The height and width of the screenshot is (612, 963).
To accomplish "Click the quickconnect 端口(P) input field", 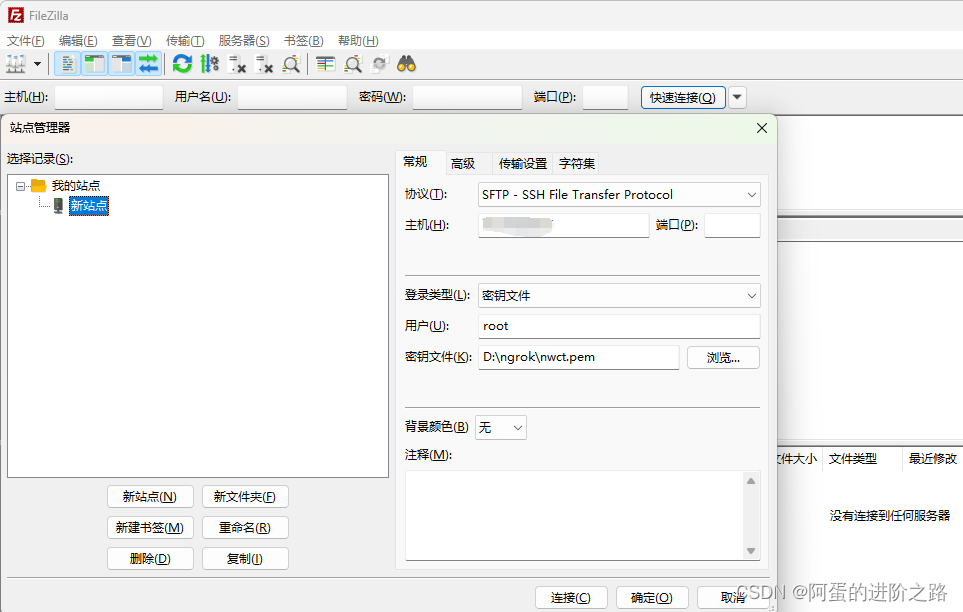I will click(x=605, y=97).
